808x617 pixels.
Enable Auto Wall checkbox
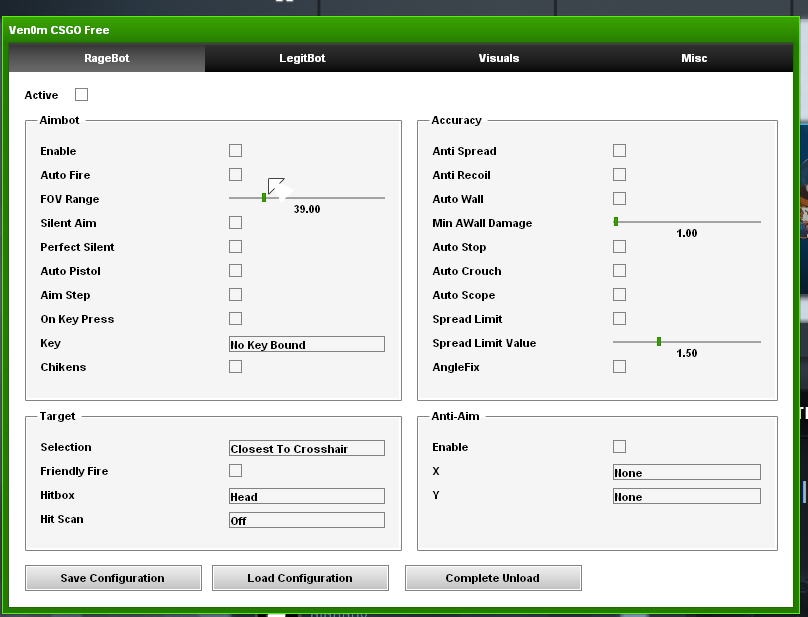620,199
